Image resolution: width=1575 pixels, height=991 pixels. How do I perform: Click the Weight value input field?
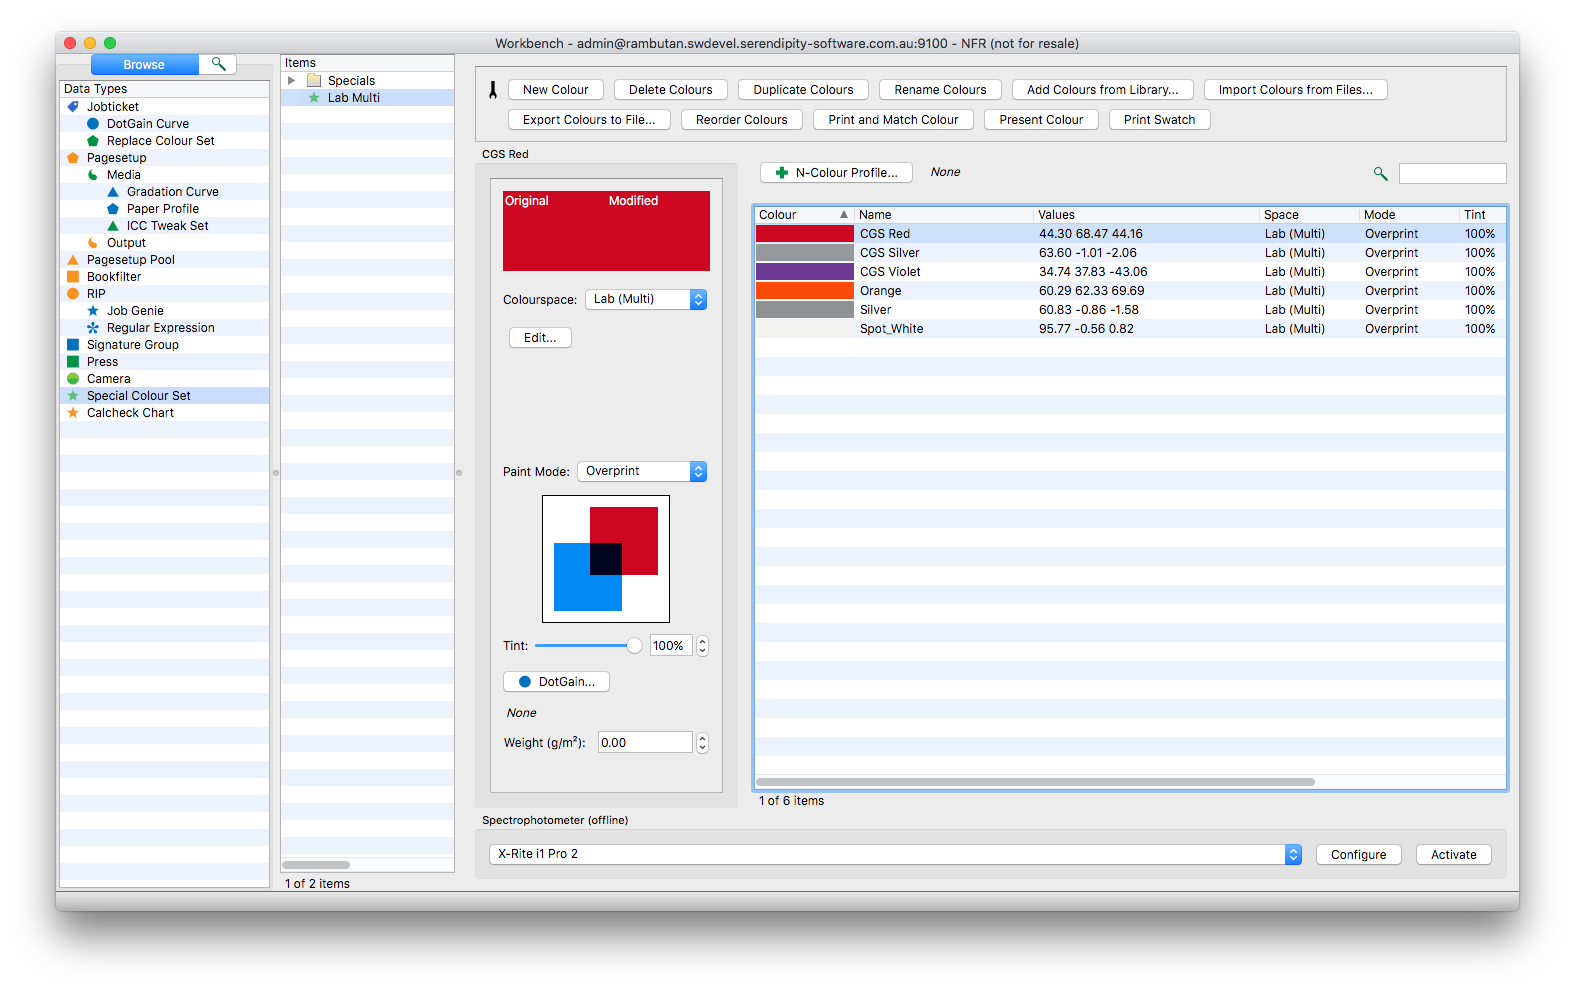click(x=645, y=743)
